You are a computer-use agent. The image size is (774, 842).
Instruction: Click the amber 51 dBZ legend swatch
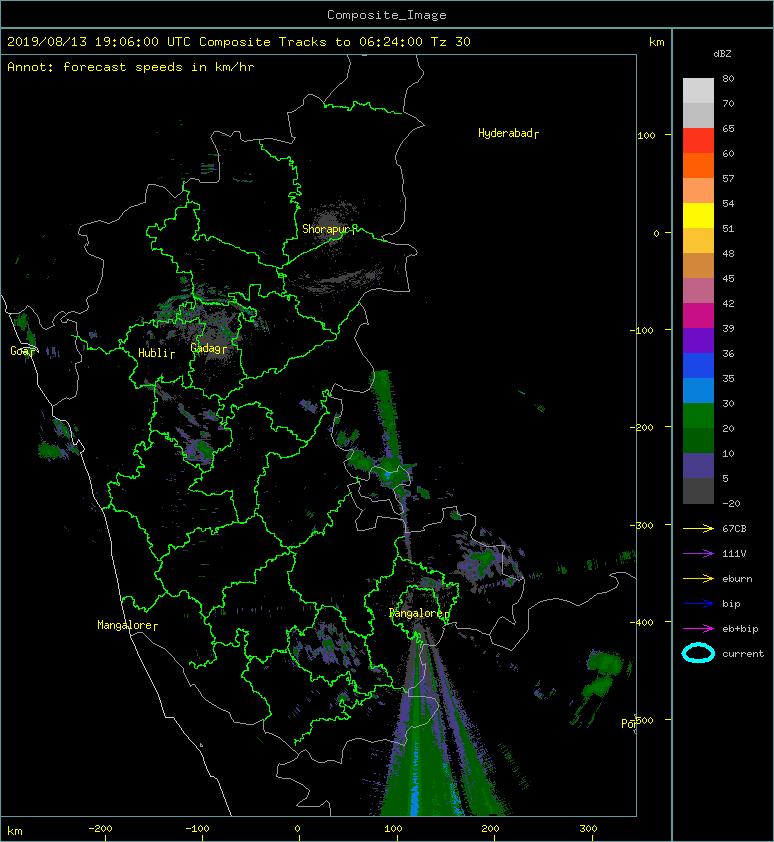pos(698,240)
